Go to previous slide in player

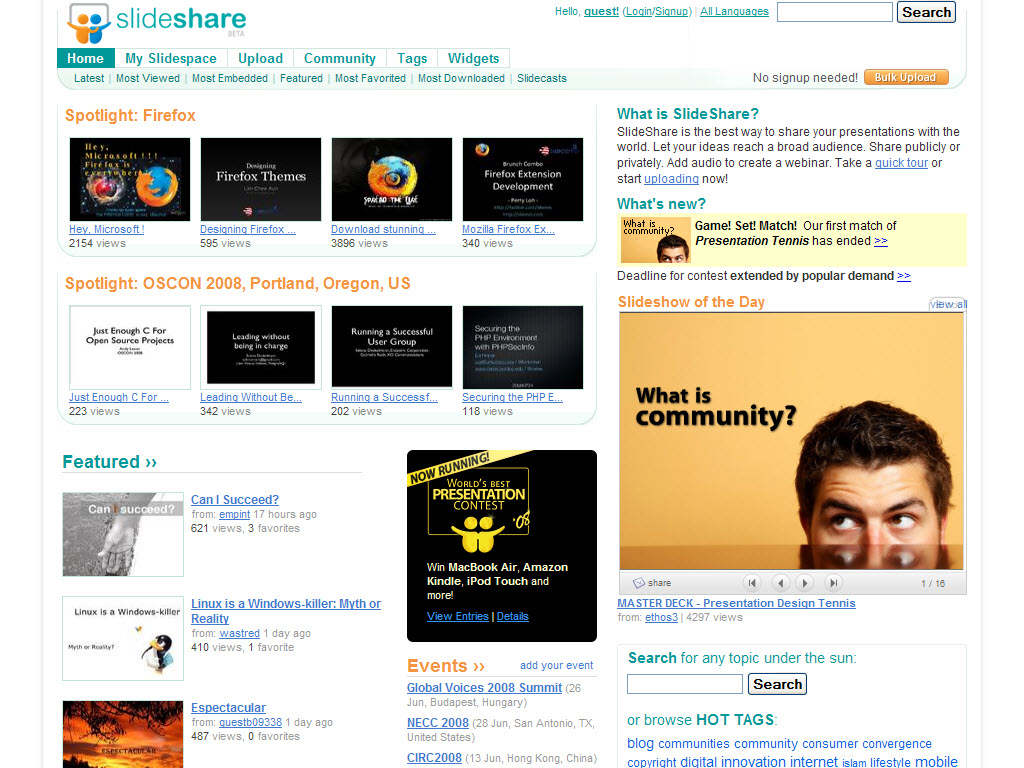click(x=780, y=583)
